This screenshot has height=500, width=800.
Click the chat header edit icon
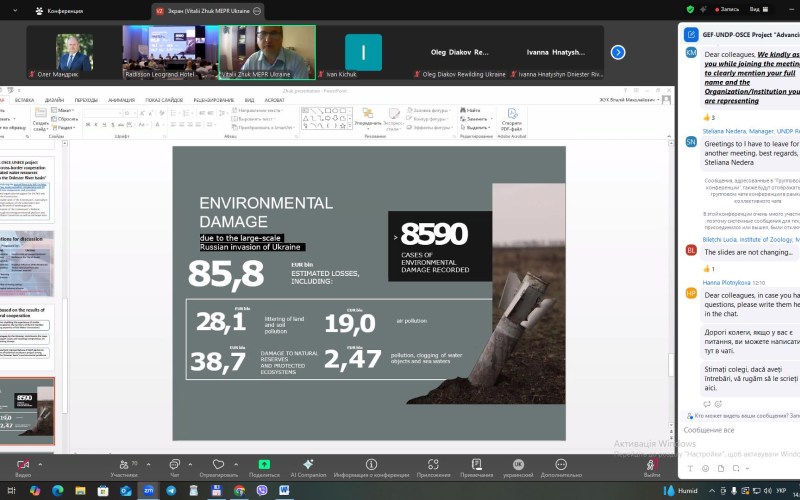coord(691,35)
